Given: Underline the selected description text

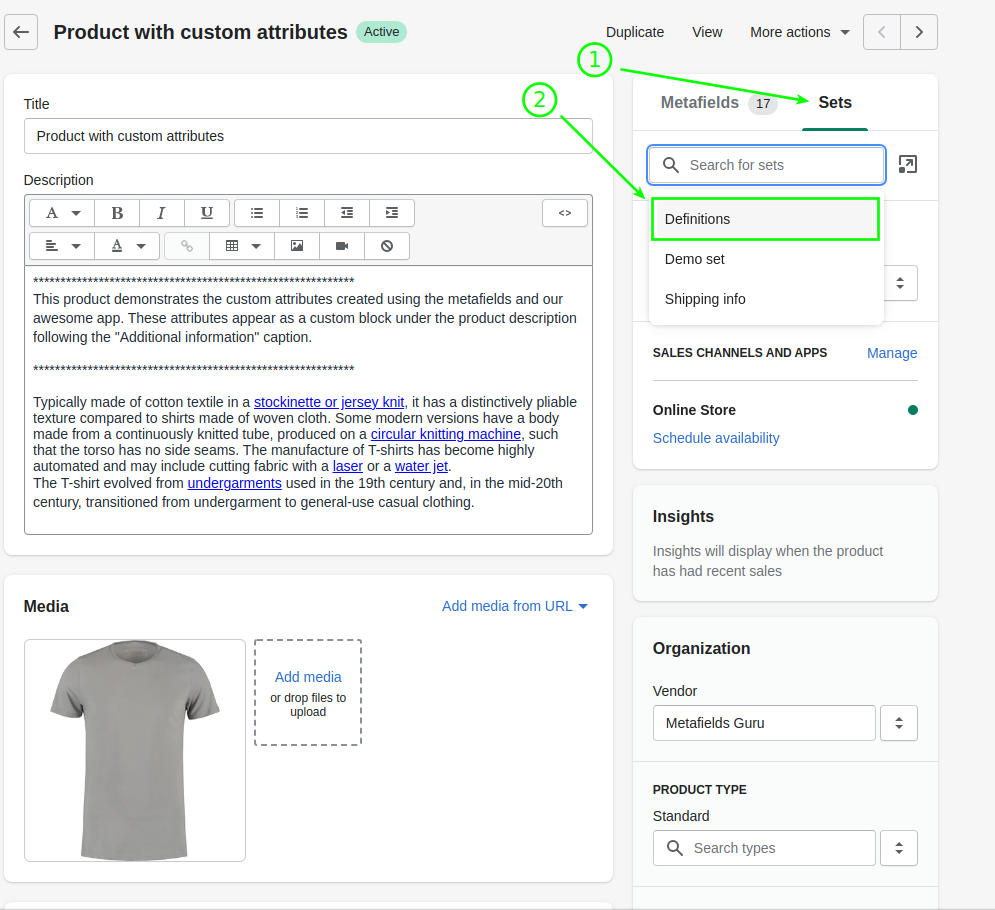Looking at the screenshot, I should coord(206,212).
